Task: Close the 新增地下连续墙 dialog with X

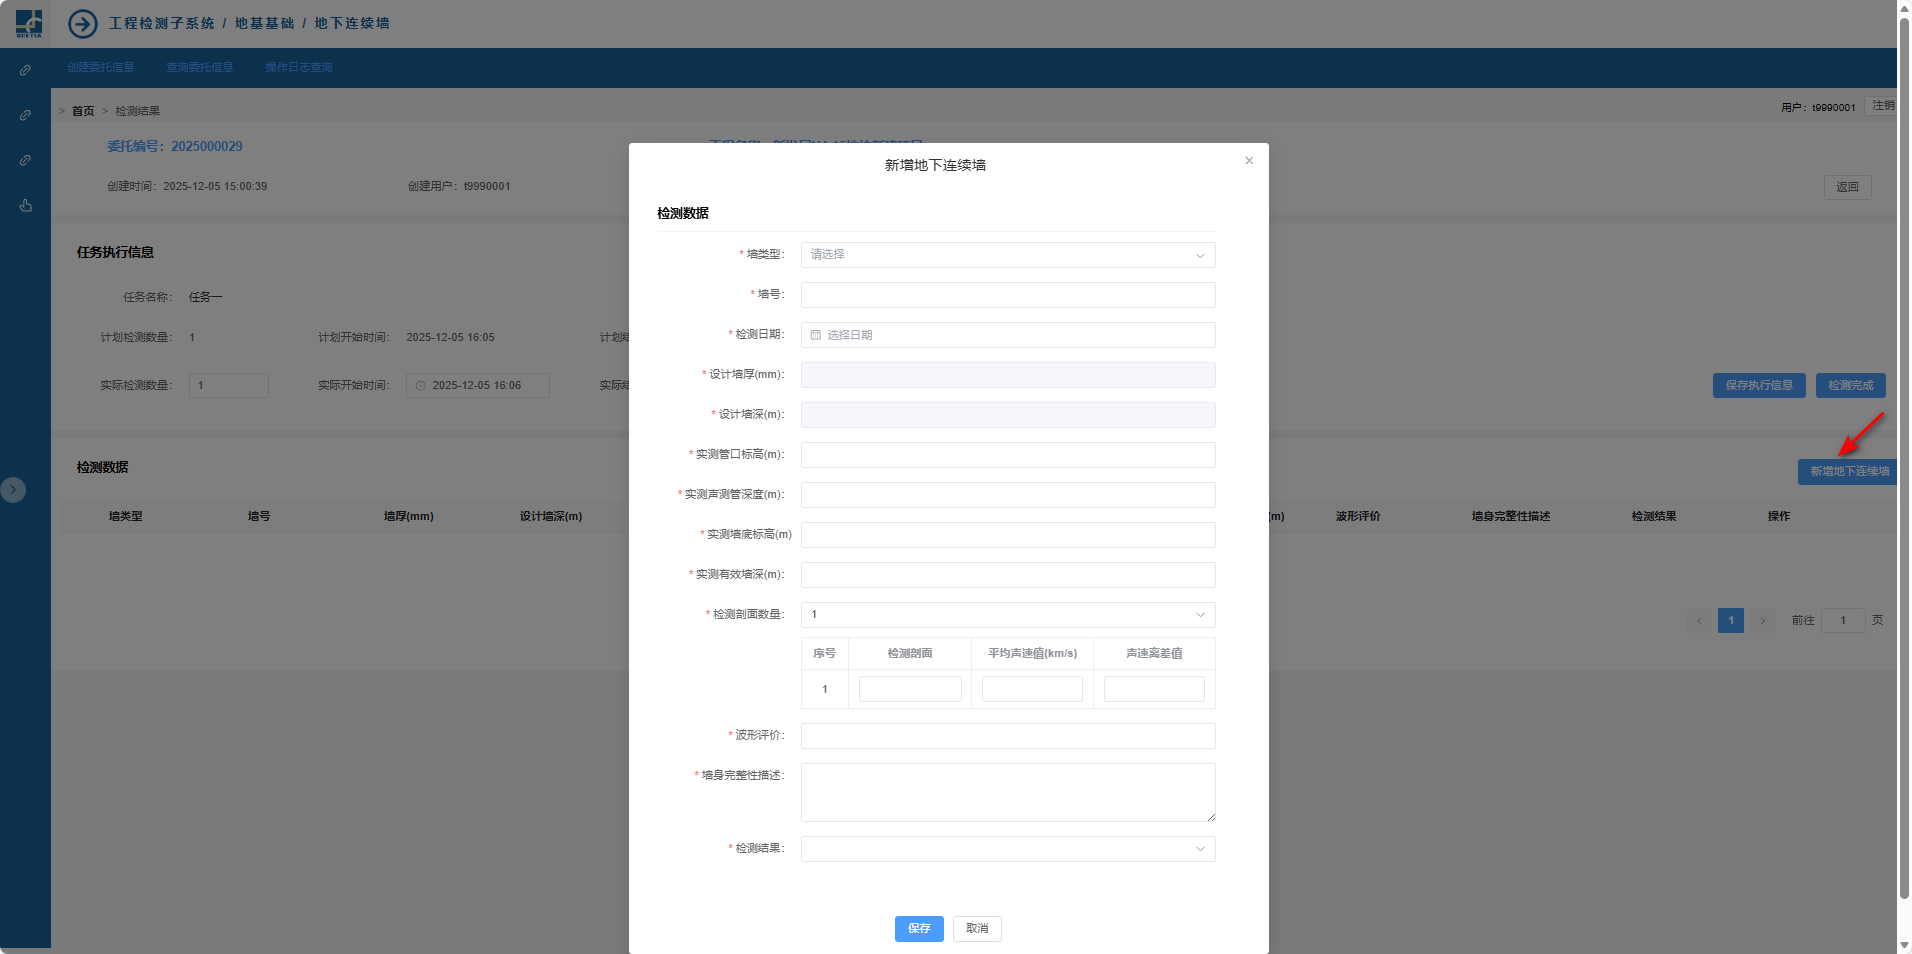Action: pyautogui.click(x=1248, y=161)
